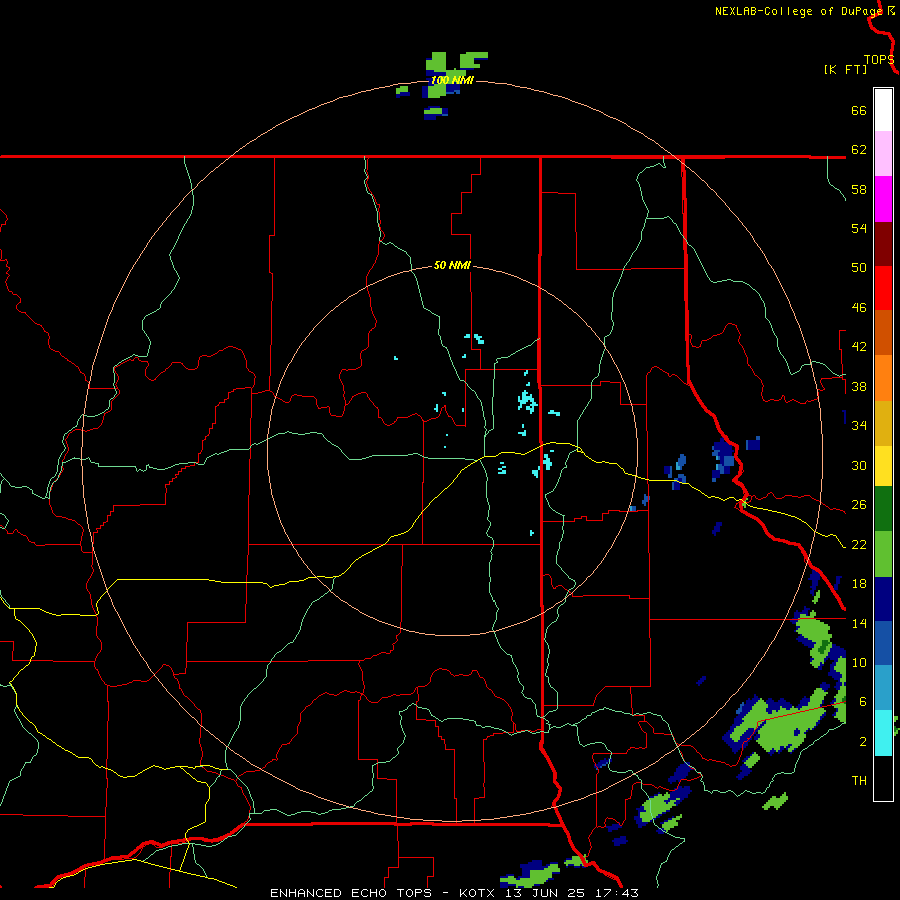Click the cyan legend swatch
Viewport: 900px width, 900px height.
click(x=883, y=733)
